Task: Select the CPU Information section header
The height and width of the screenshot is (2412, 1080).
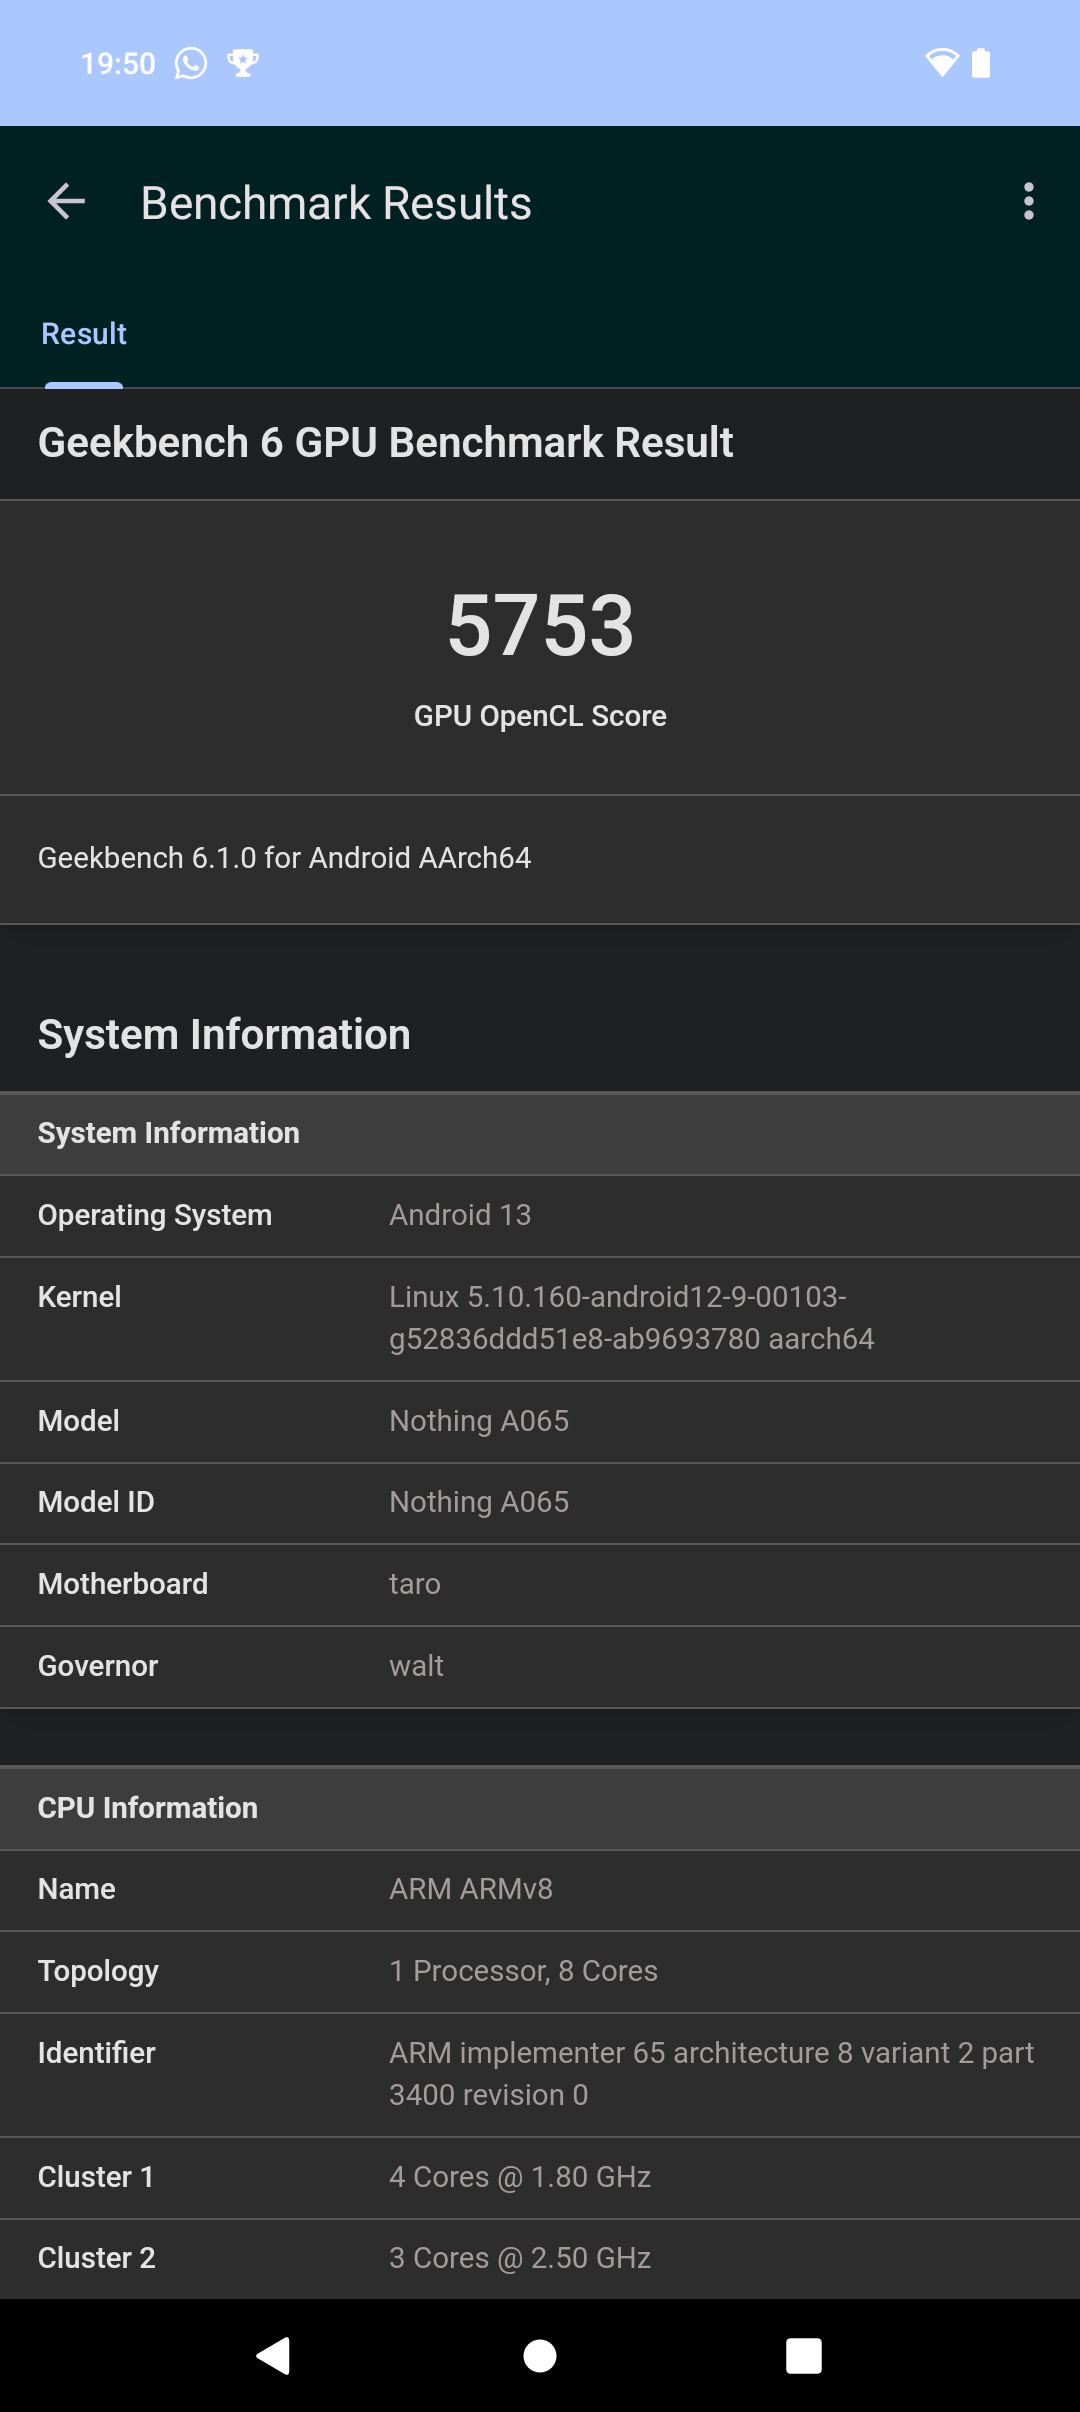Action: coord(147,1808)
